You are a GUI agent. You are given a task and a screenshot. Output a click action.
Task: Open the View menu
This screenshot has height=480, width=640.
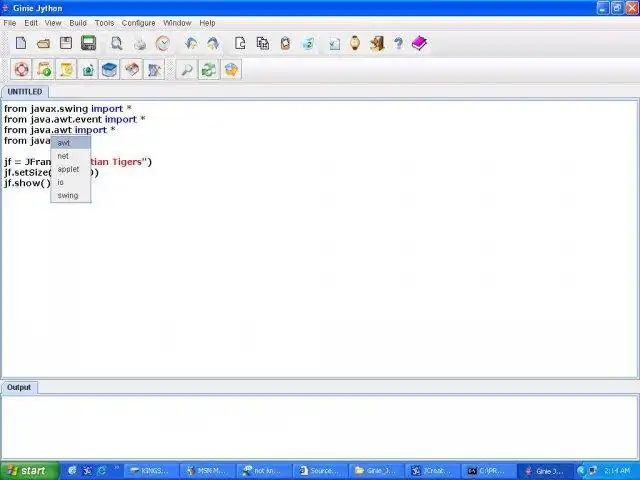click(53, 23)
